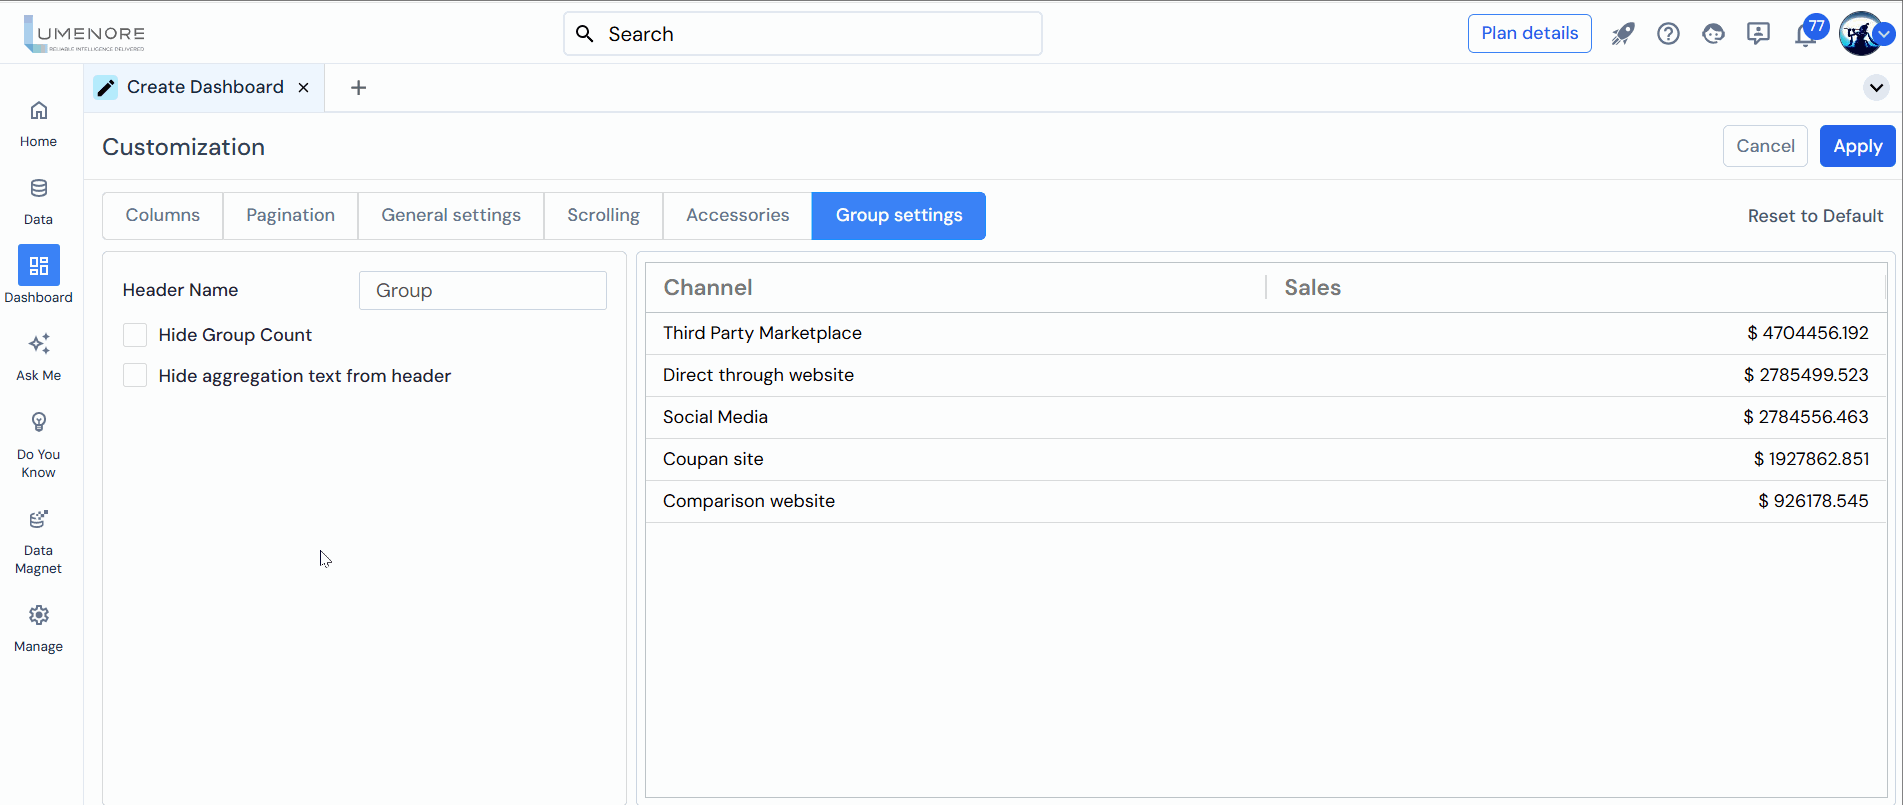Switch to the Pagination tab
The width and height of the screenshot is (1903, 805).
290,216
